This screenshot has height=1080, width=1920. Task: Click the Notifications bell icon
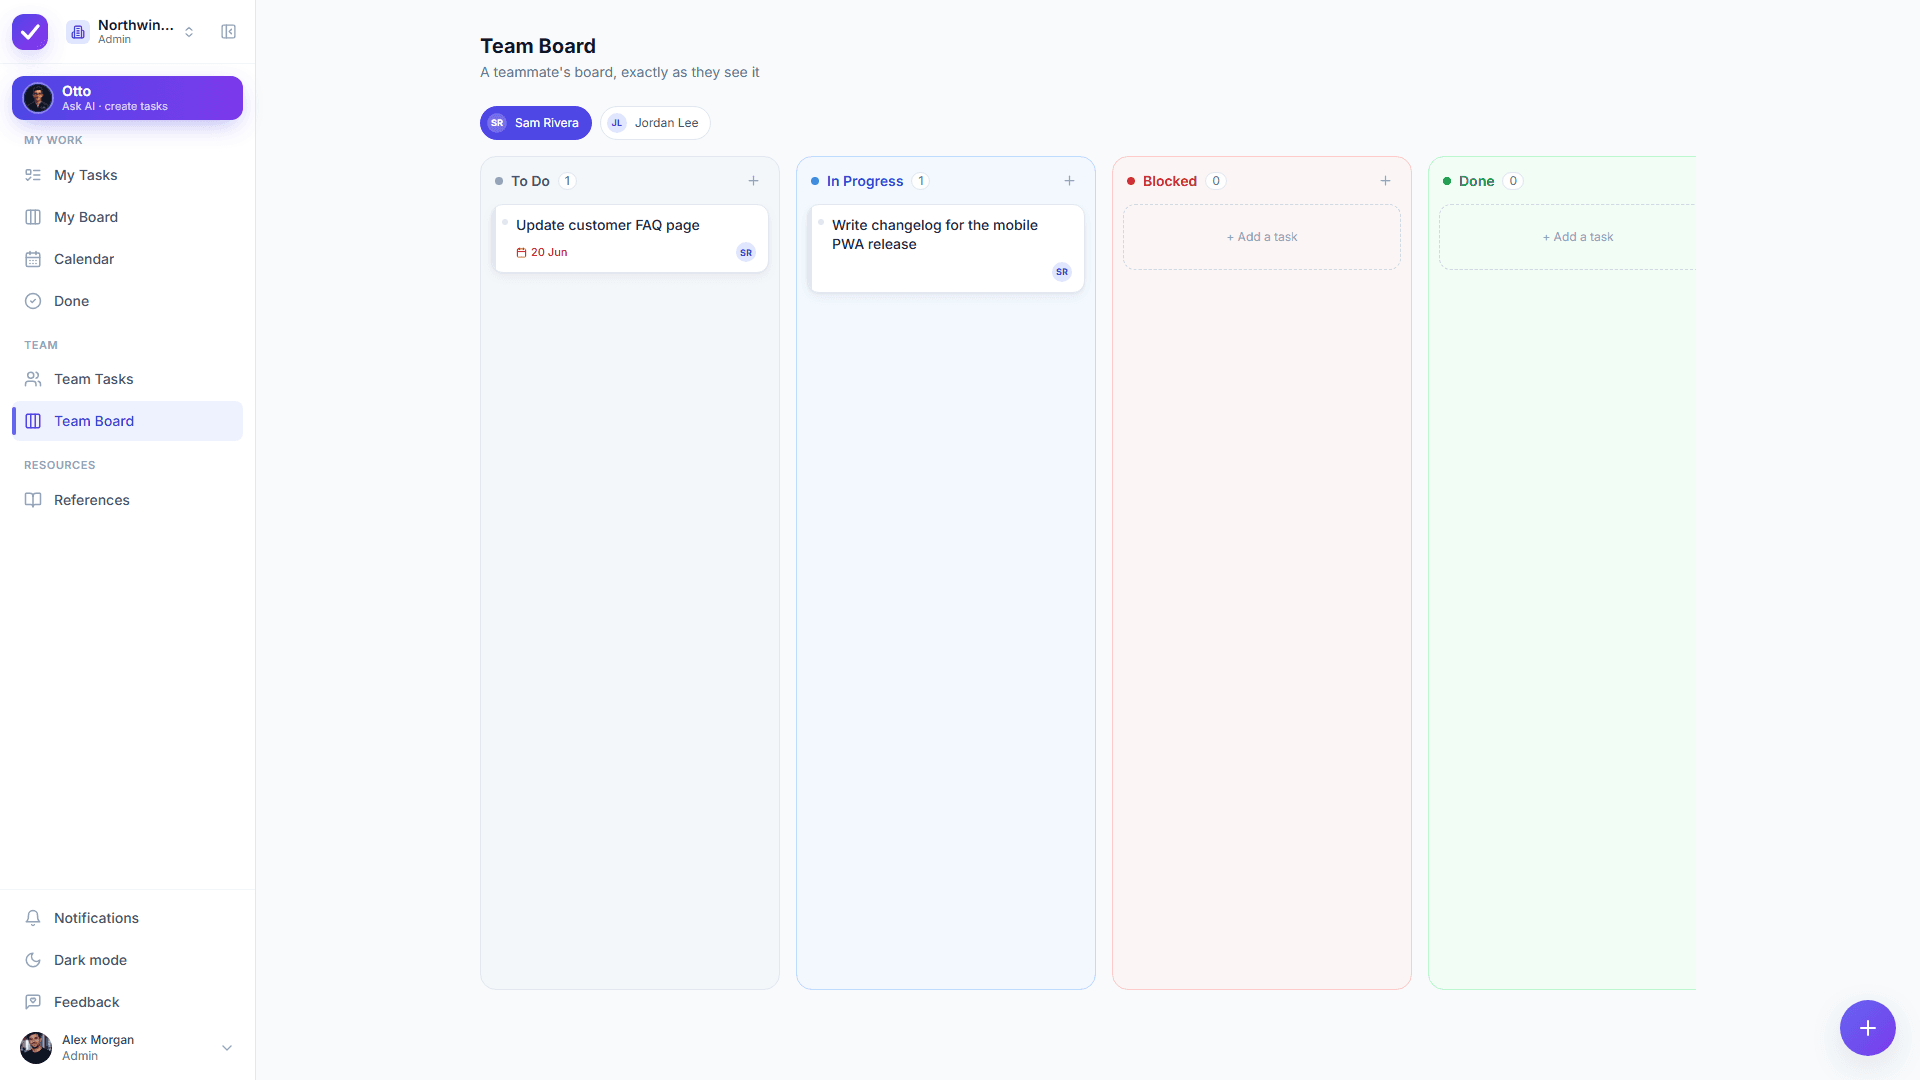(x=33, y=918)
